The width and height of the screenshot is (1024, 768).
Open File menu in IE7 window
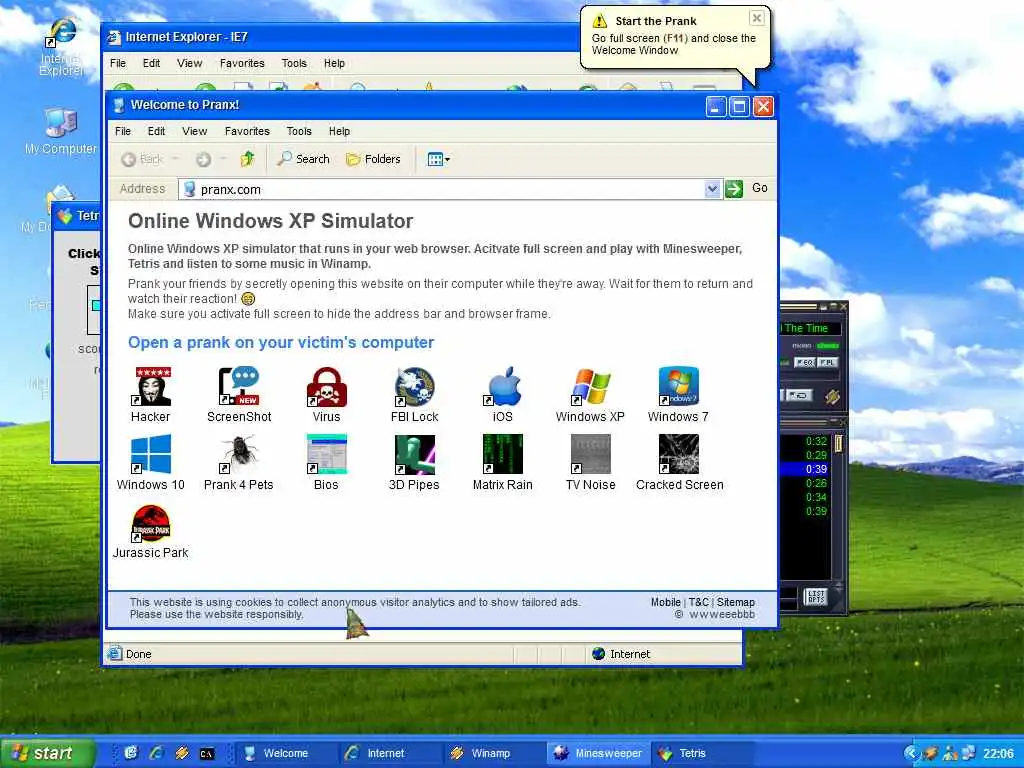click(x=118, y=63)
